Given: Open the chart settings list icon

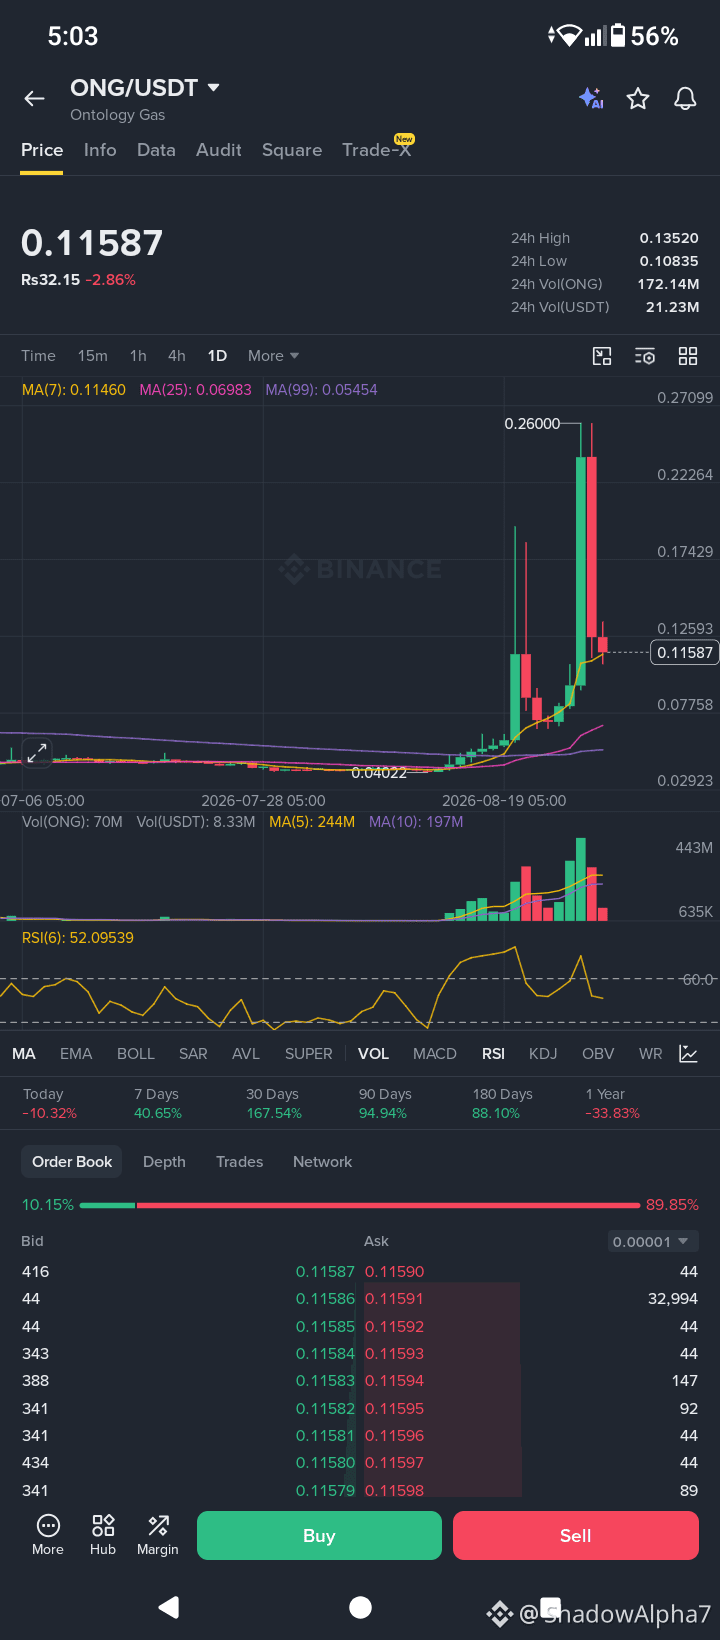Looking at the screenshot, I should [x=645, y=356].
